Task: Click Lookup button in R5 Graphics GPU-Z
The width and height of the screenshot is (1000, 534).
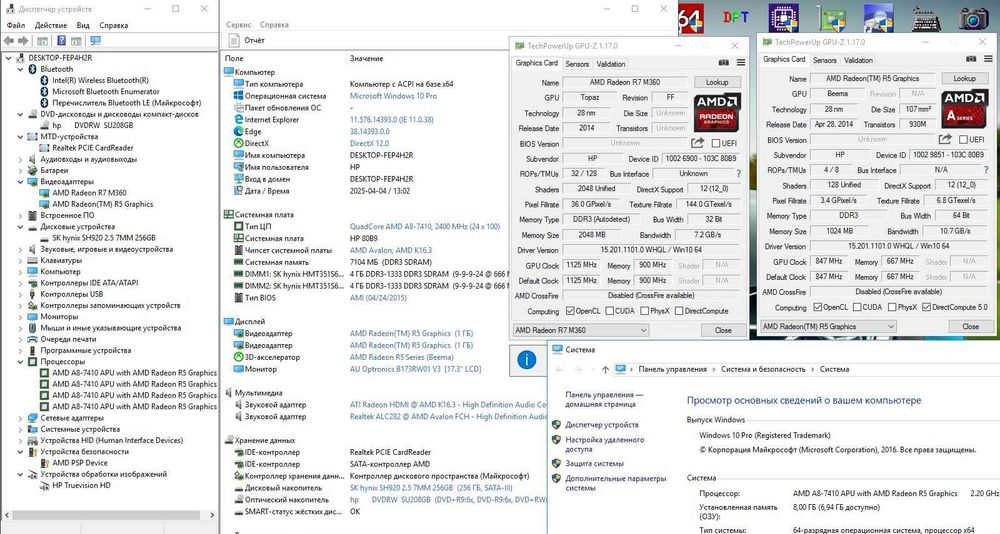Action: 964,78
